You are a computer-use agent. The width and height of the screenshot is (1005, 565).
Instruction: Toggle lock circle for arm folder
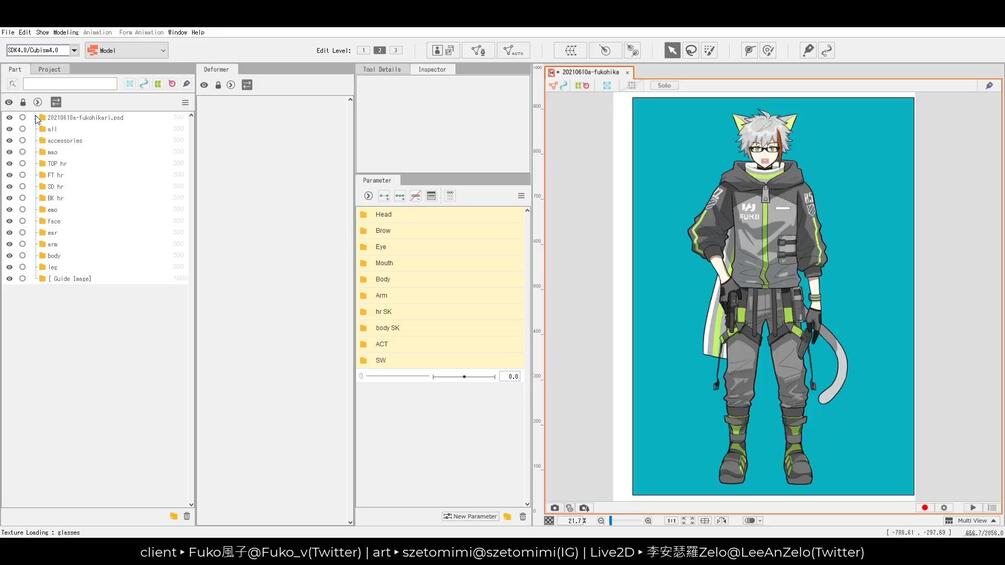(x=22, y=244)
